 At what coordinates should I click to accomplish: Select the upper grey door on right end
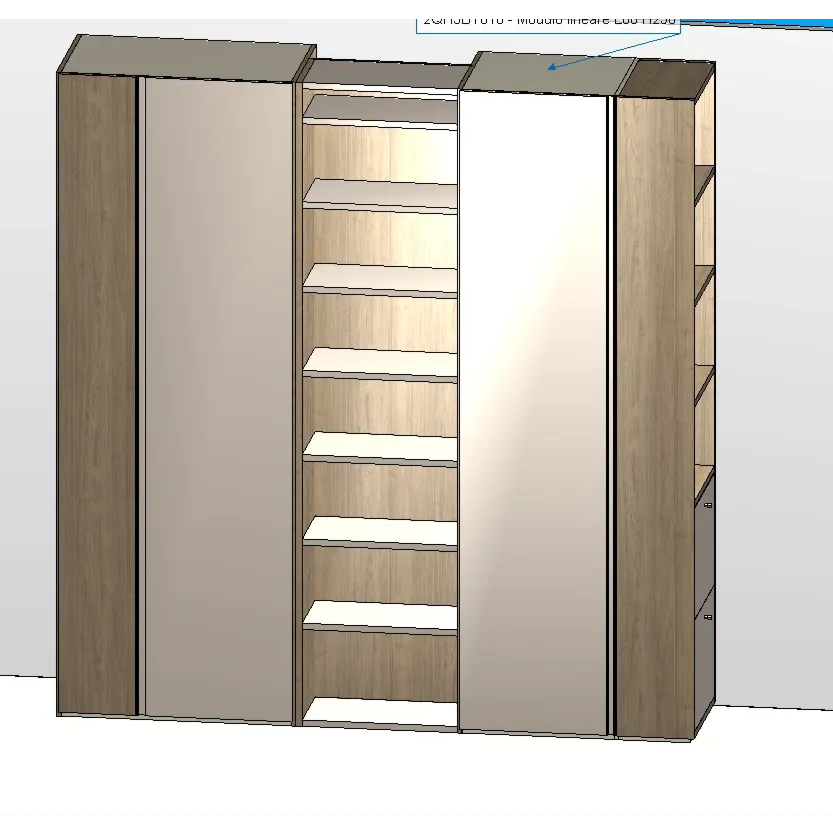704,545
